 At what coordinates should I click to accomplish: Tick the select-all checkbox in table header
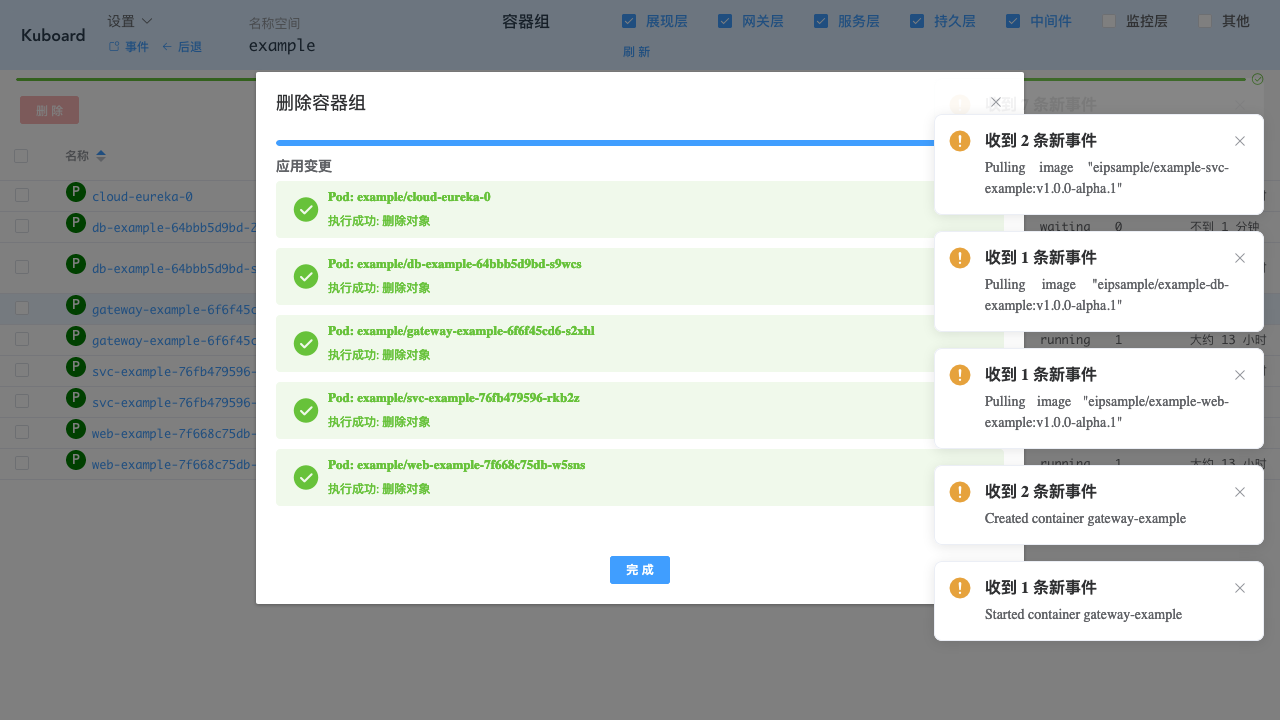tap(21, 156)
